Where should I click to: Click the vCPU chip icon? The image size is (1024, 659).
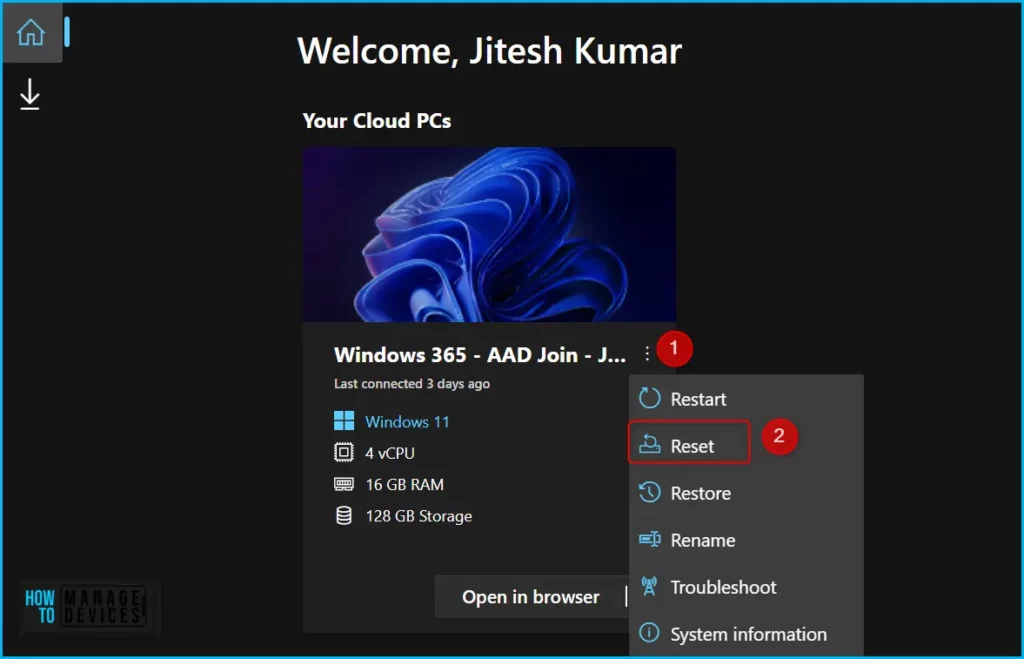pyautogui.click(x=344, y=452)
